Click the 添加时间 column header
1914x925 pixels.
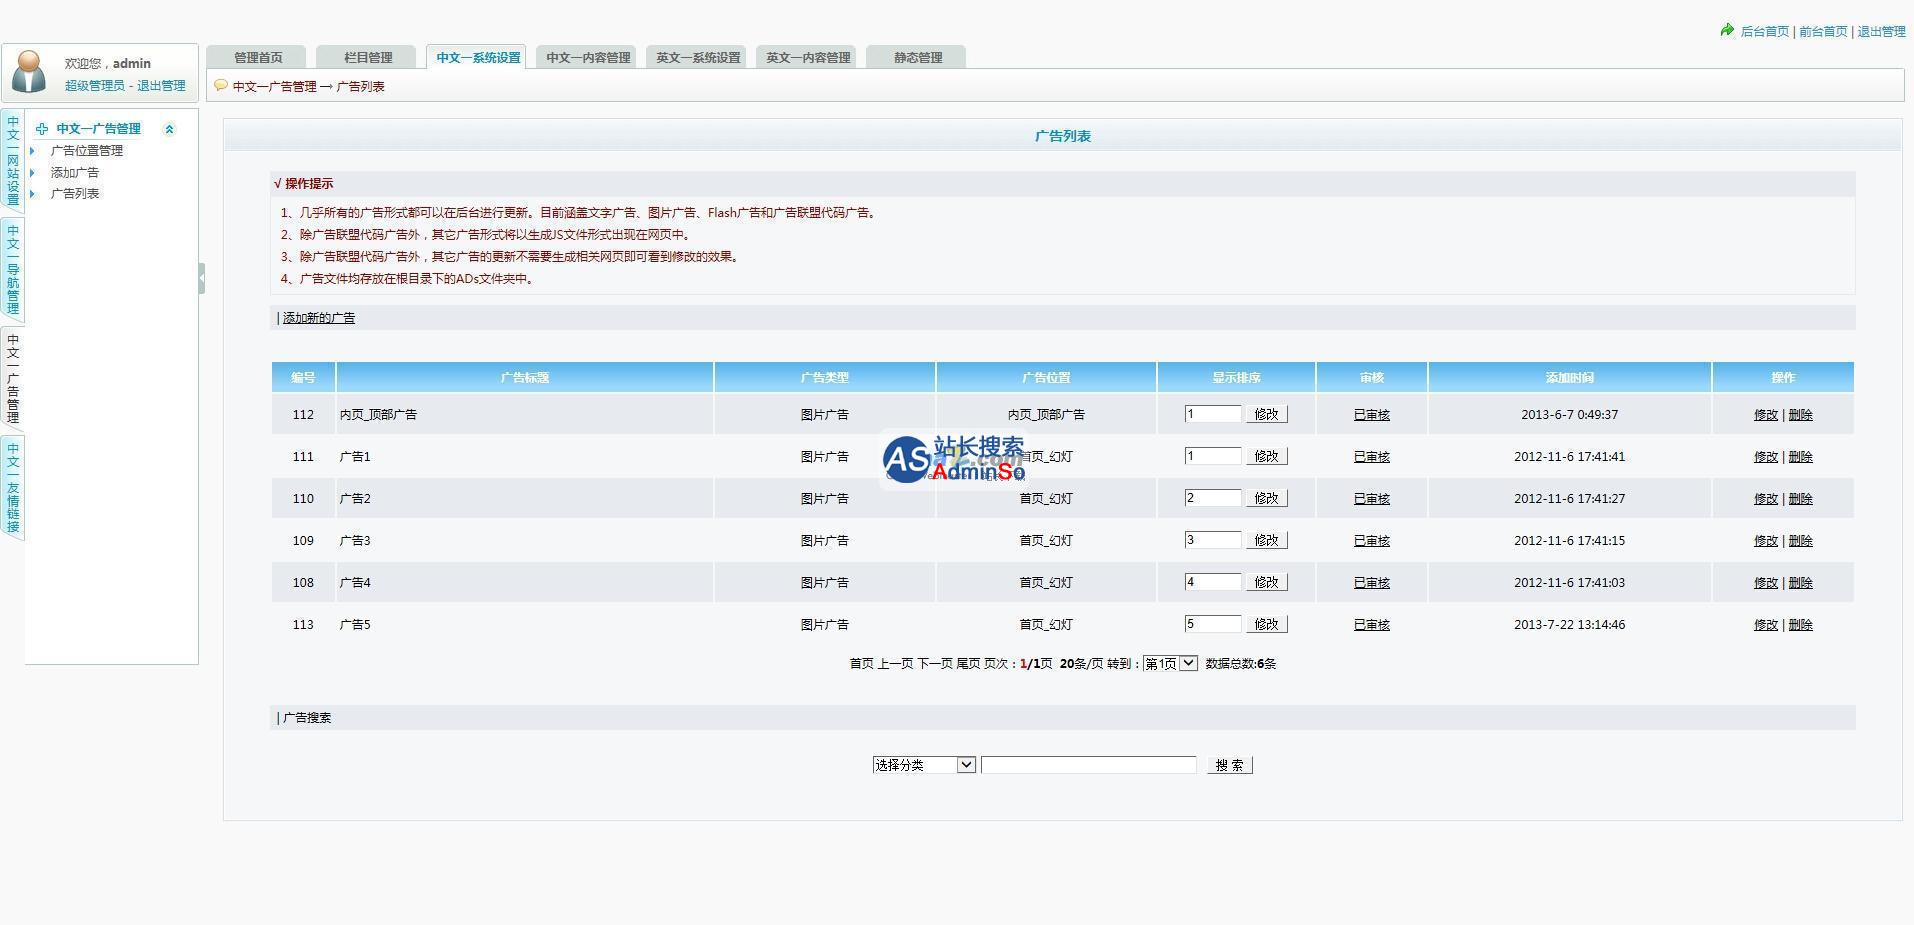point(1570,378)
